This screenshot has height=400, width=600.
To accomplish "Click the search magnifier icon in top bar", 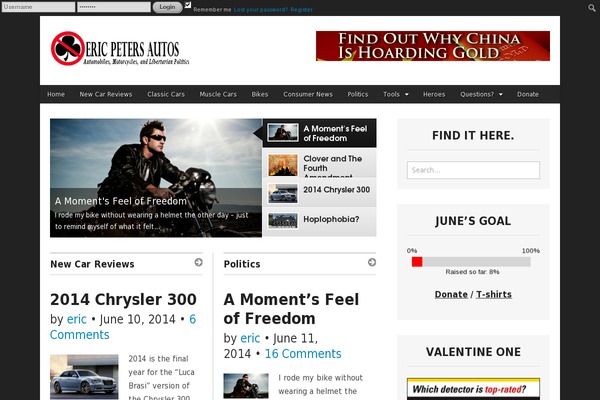I will click(x=592, y=7).
